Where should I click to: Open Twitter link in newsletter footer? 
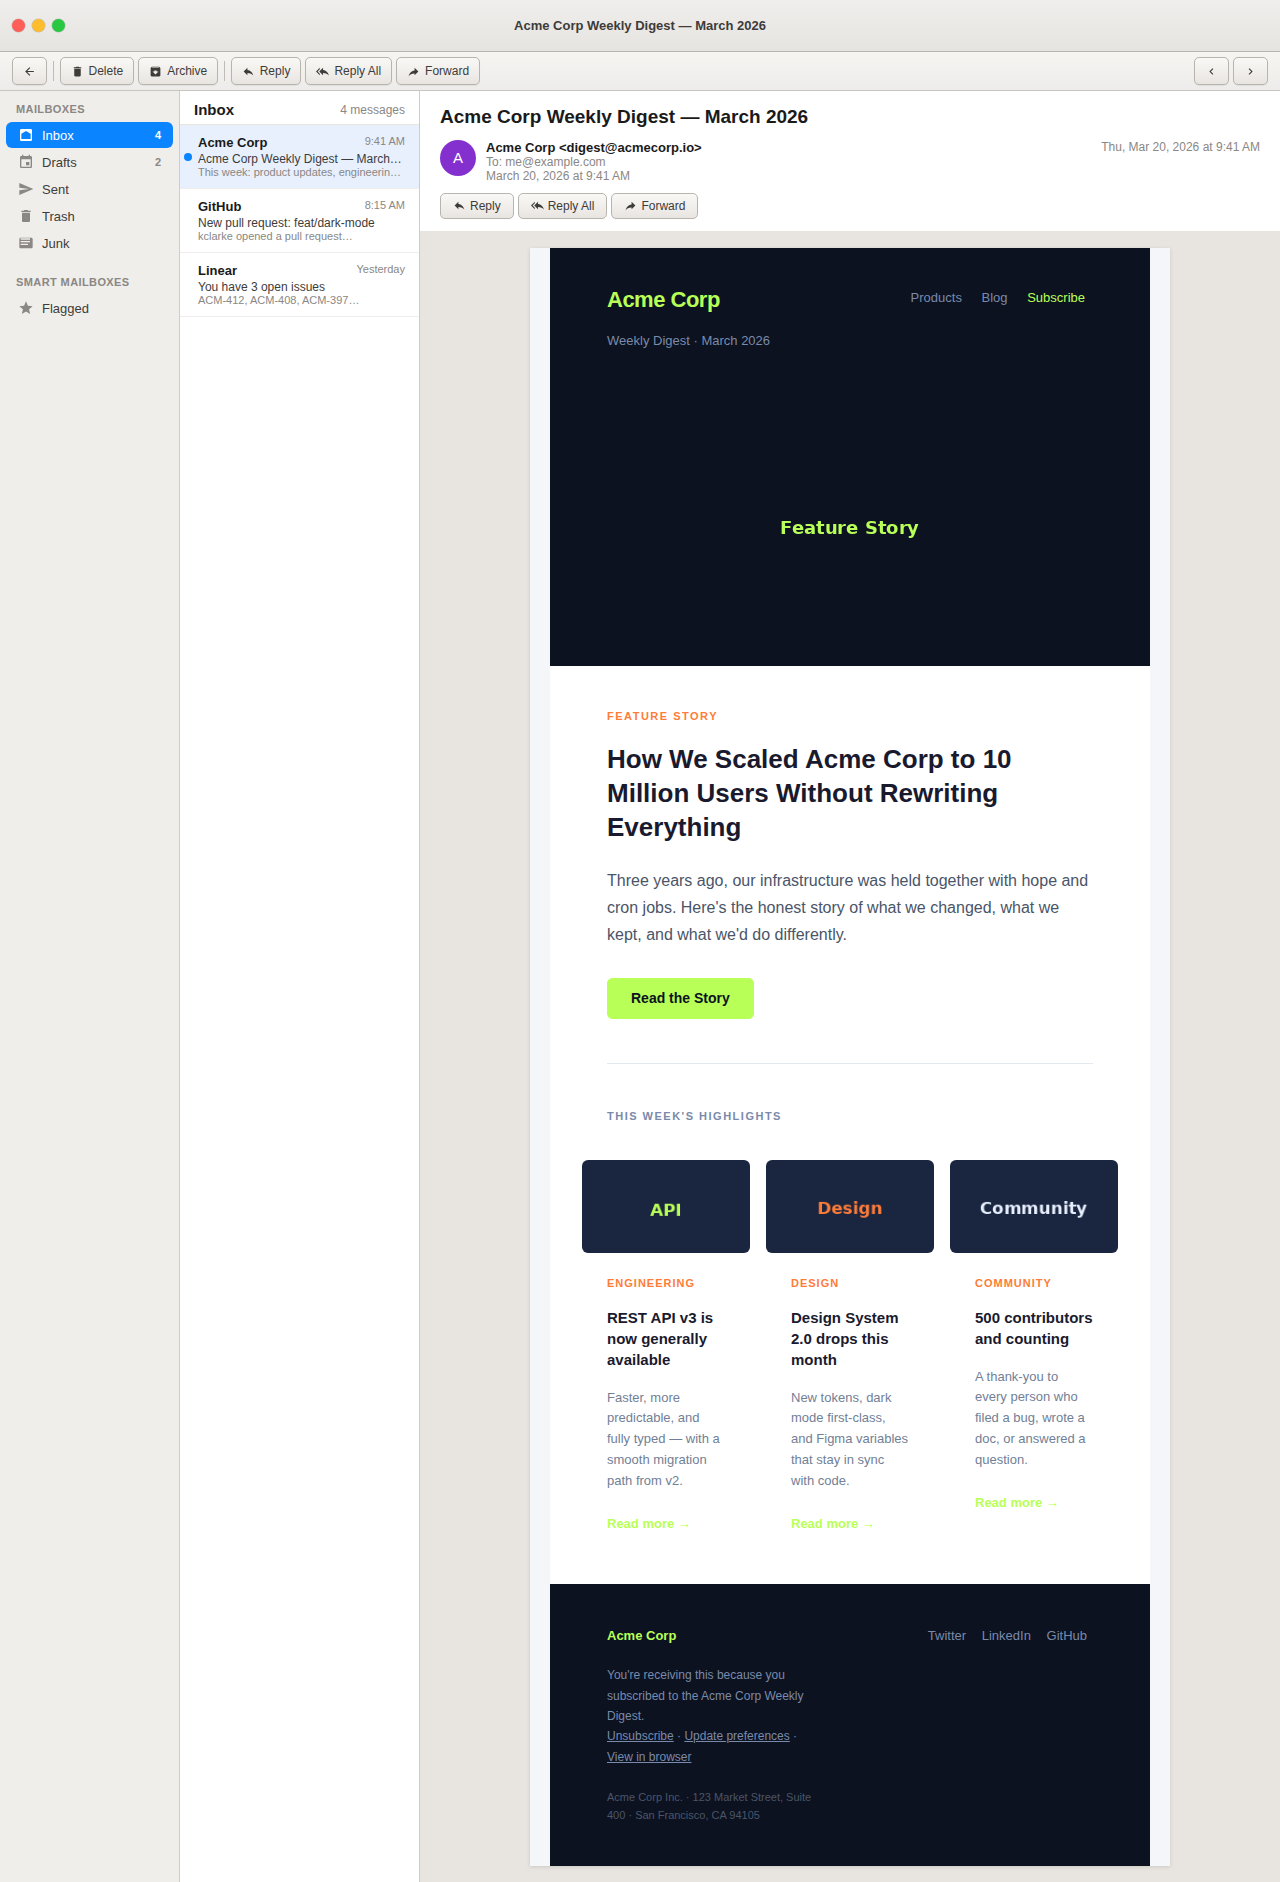pos(946,1636)
